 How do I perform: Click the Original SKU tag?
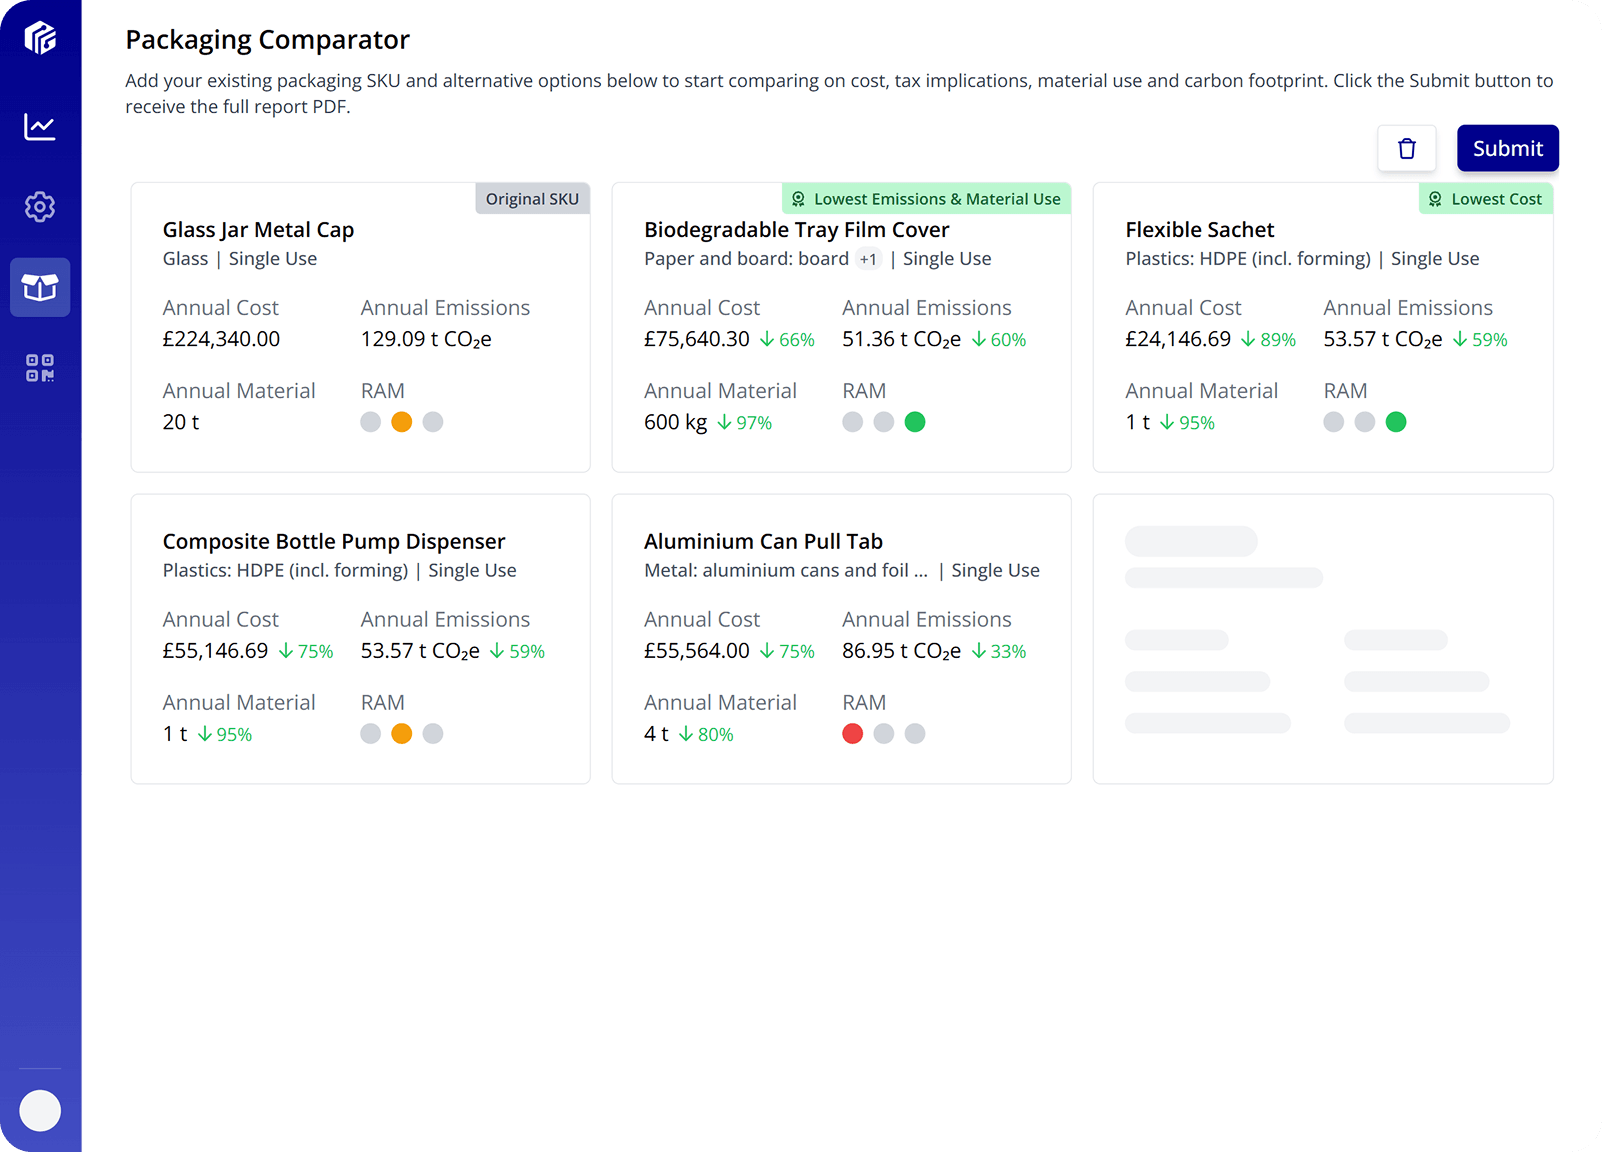point(532,199)
